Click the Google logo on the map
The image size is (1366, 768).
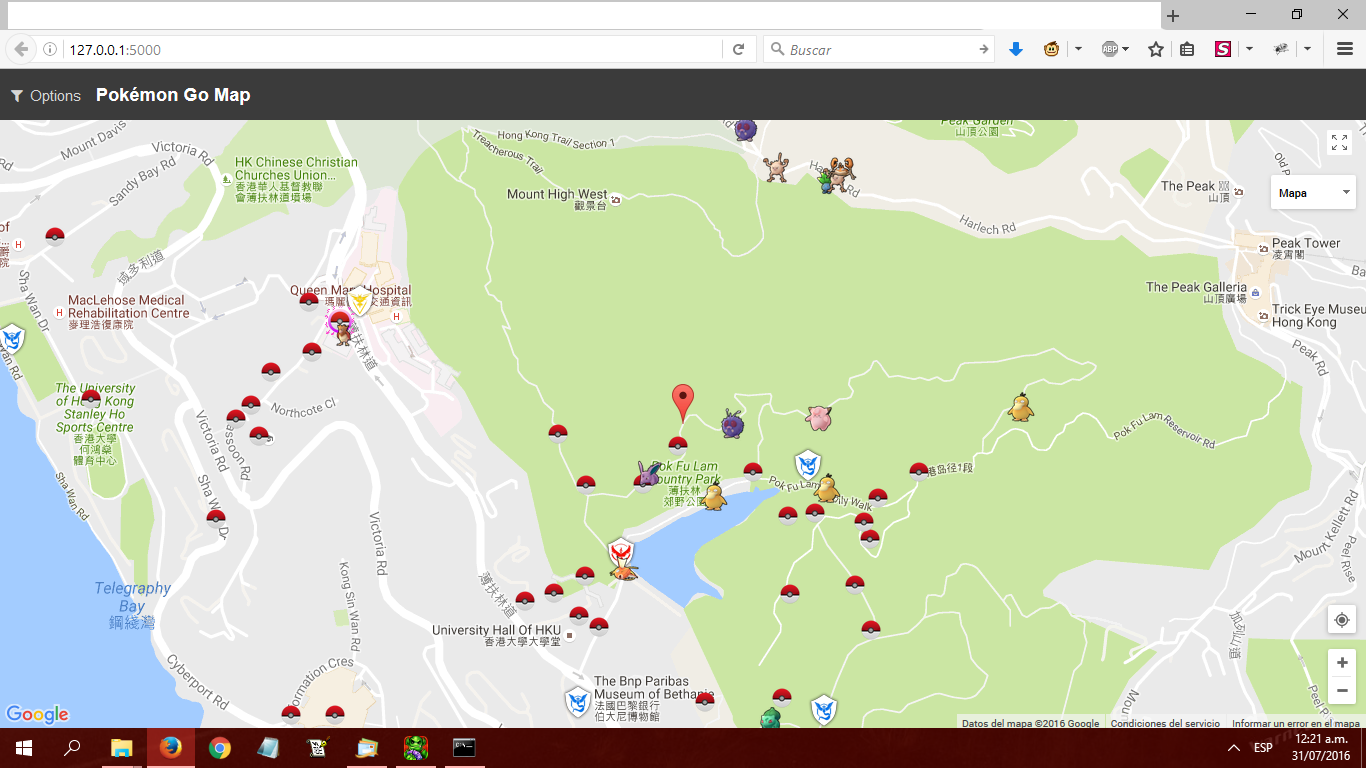(x=37, y=714)
